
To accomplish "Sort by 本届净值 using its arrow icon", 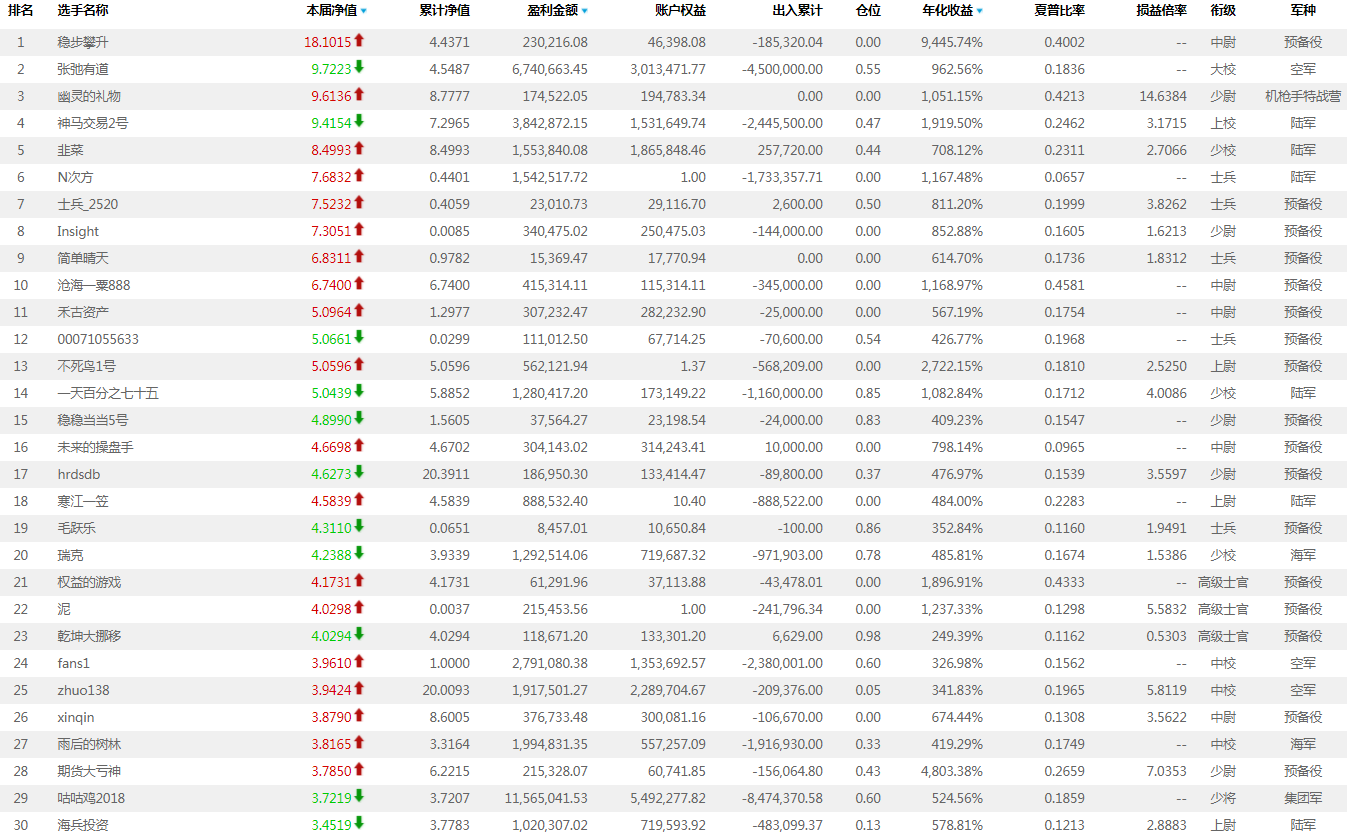I will tap(363, 11).
